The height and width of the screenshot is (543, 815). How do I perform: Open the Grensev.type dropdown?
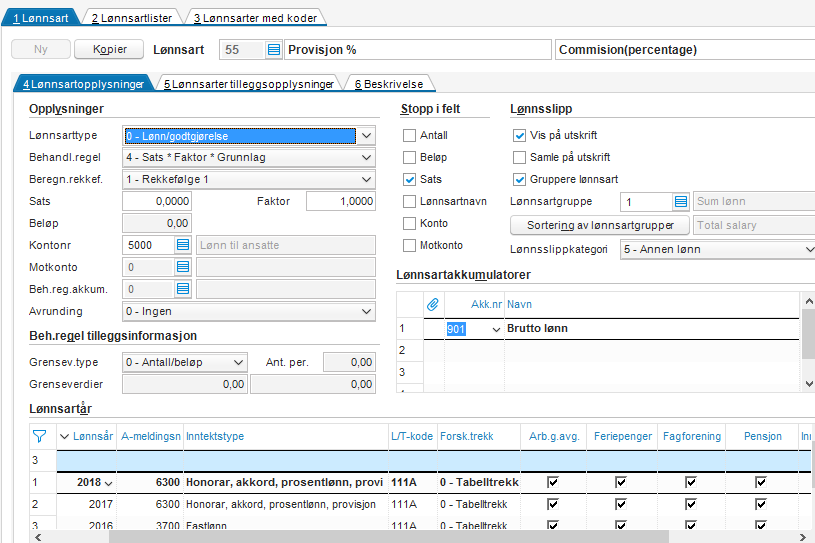(239, 362)
